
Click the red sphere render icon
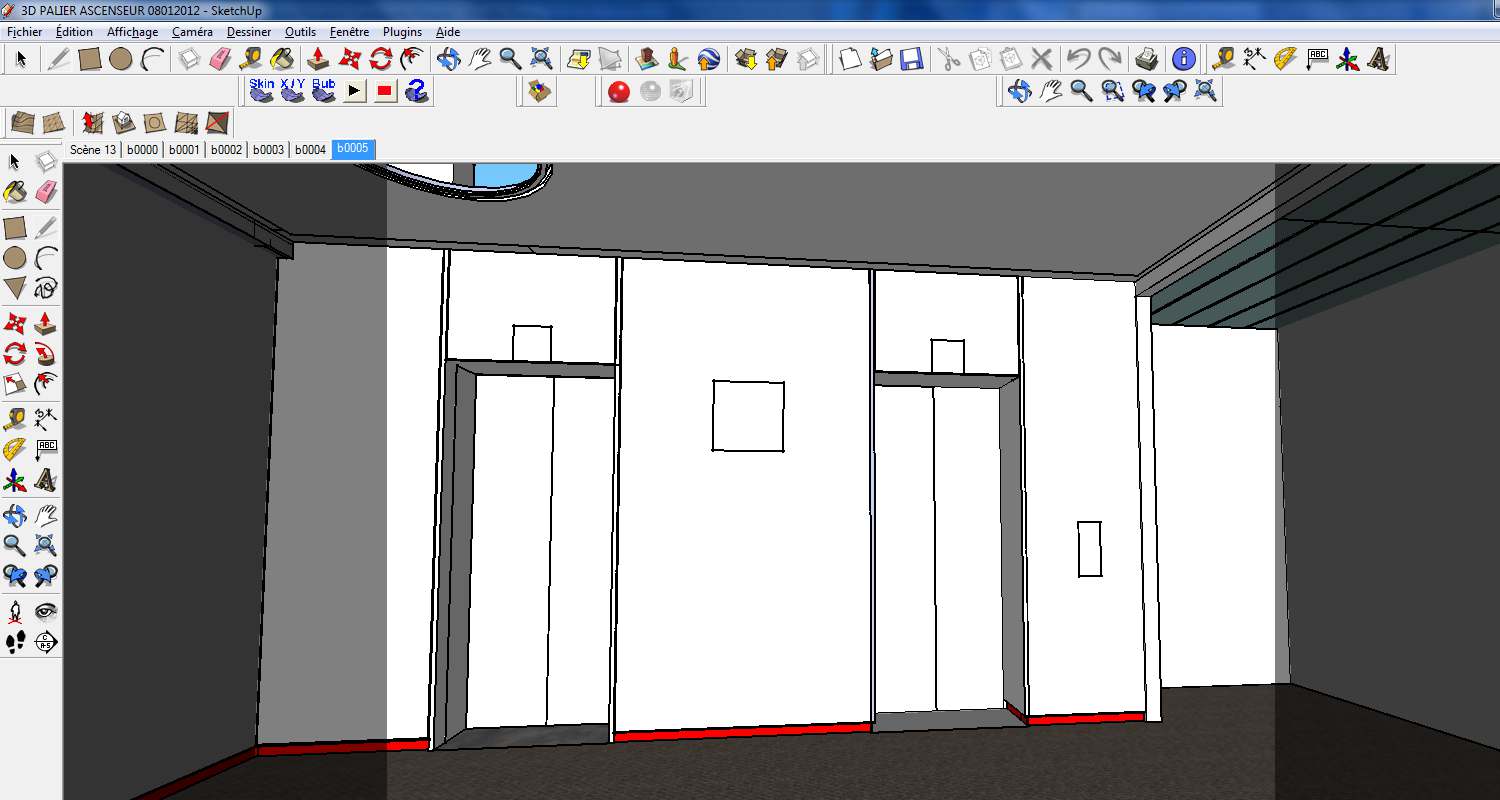(x=619, y=92)
